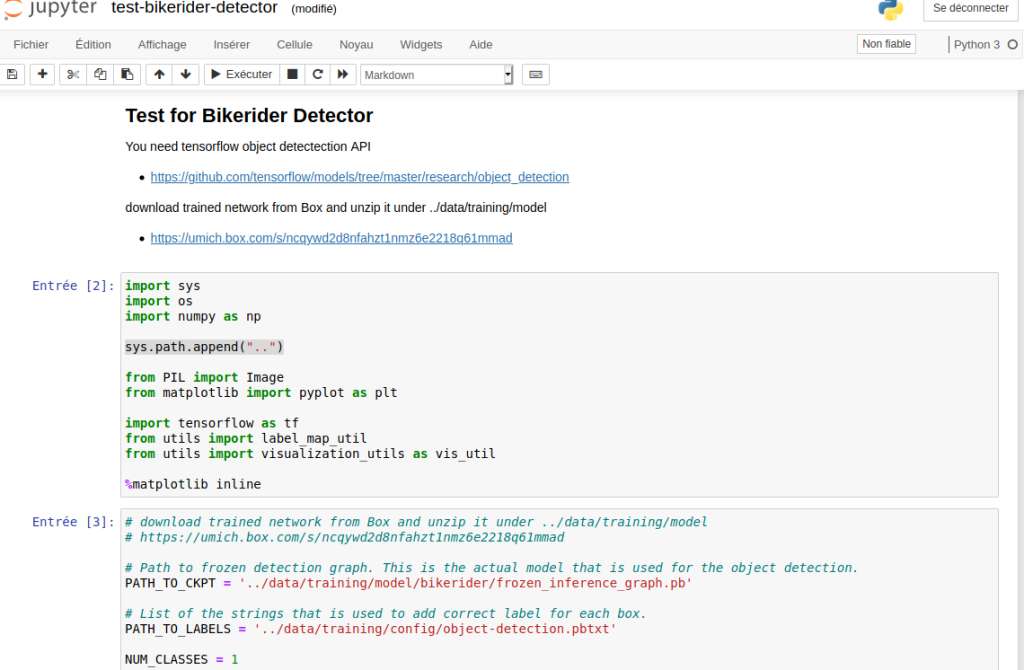The height and width of the screenshot is (670, 1024).
Task: Interrupt the kernel with stop icon
Action: 292,75
